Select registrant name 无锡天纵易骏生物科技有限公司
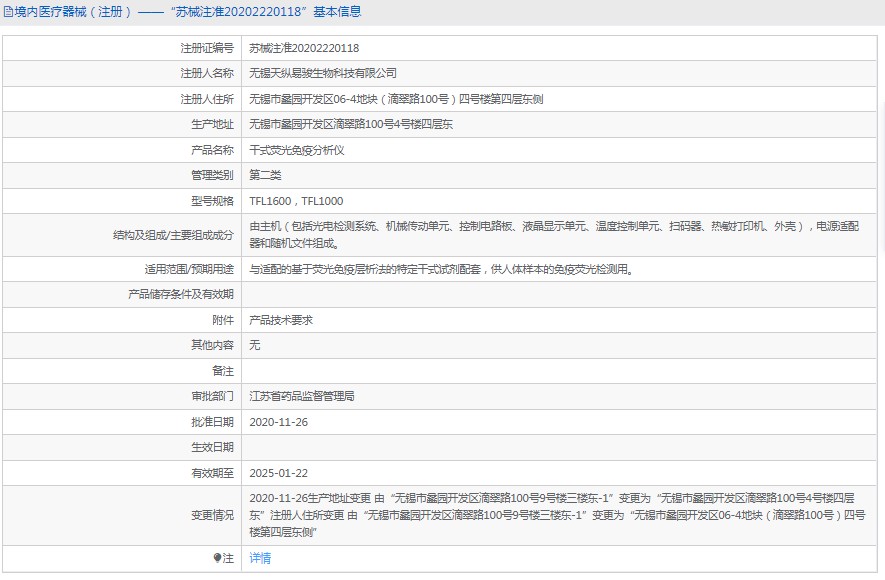885x580 pixels. [323, 73]
